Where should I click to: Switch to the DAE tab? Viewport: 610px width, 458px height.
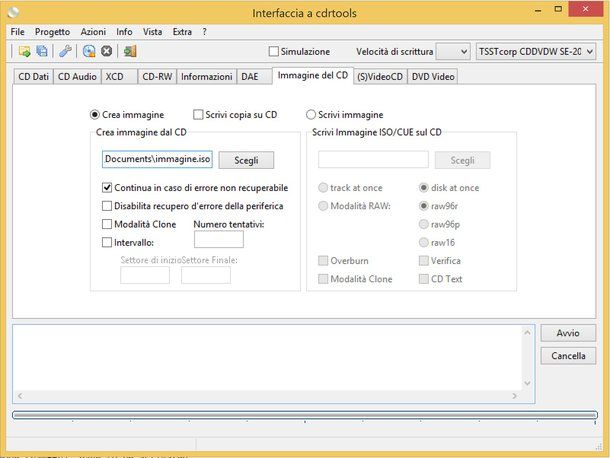254,77
